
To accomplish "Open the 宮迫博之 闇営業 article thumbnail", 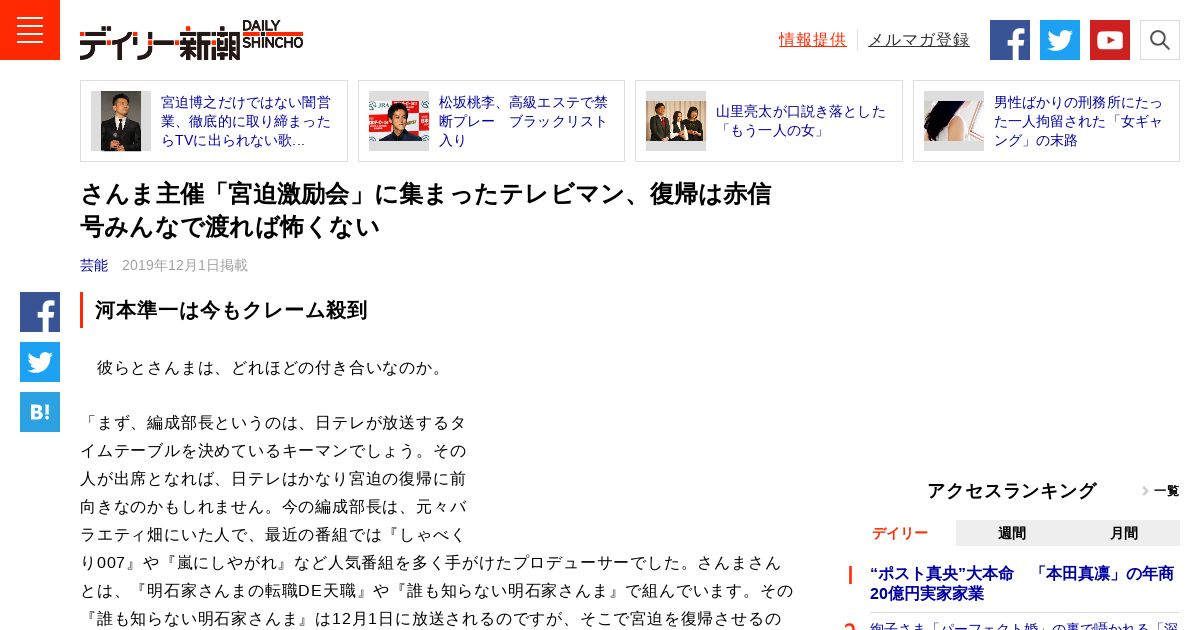I will point(121,121).
